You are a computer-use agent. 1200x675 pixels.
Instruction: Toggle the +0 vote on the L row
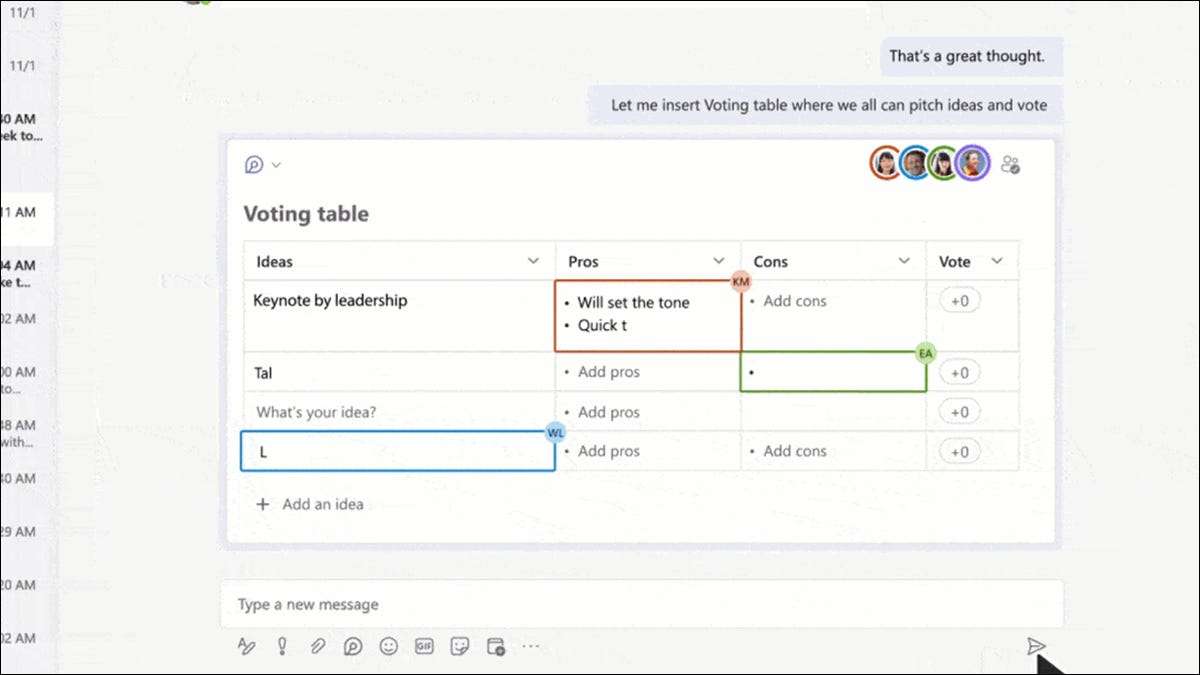[959, 451]
